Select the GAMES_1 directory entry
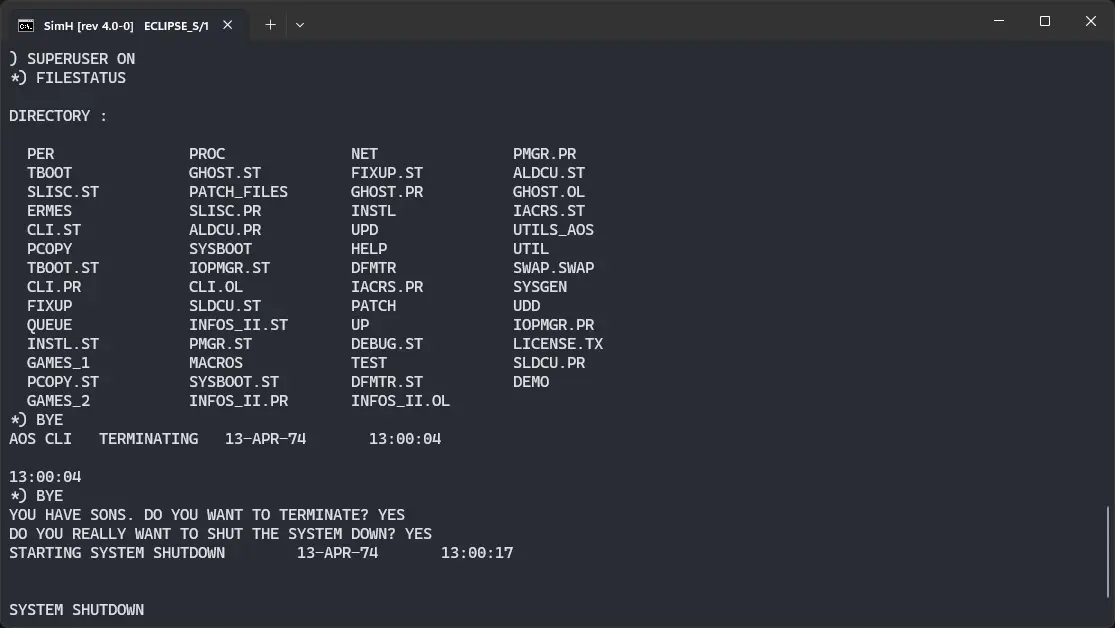 (x=58, y=362)
